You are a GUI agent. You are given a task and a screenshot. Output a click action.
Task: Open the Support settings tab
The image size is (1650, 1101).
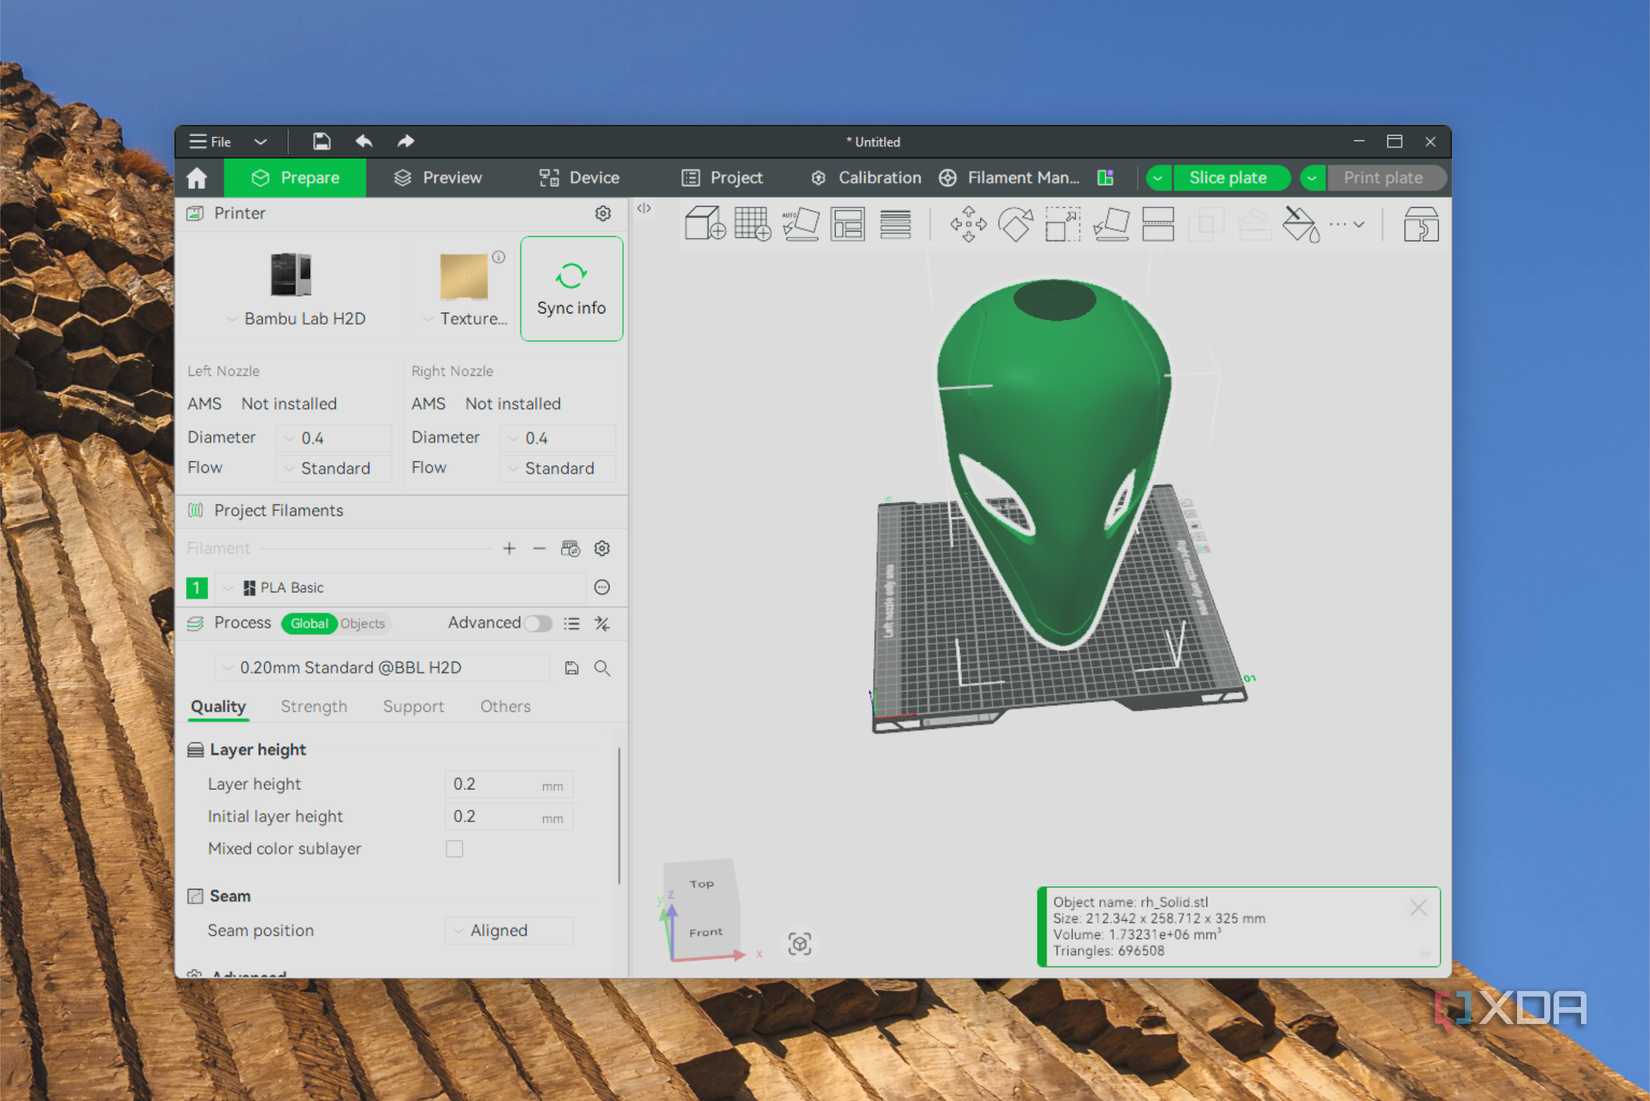[x=413, y=706]
